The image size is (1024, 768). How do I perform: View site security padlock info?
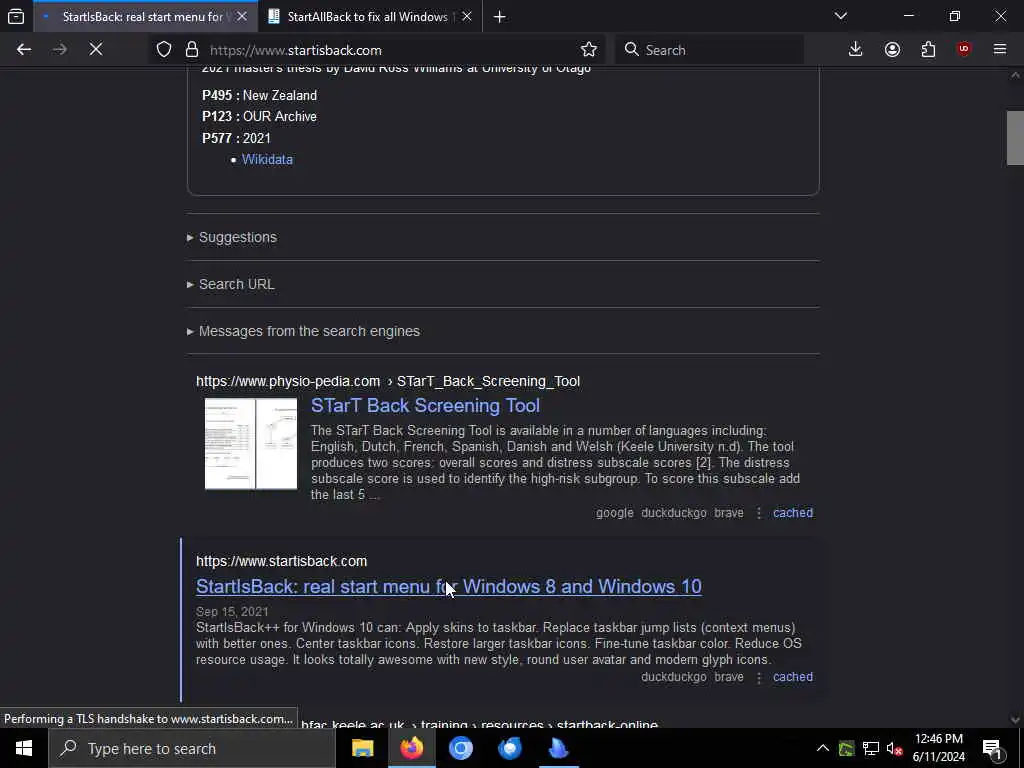coord(192,50)
